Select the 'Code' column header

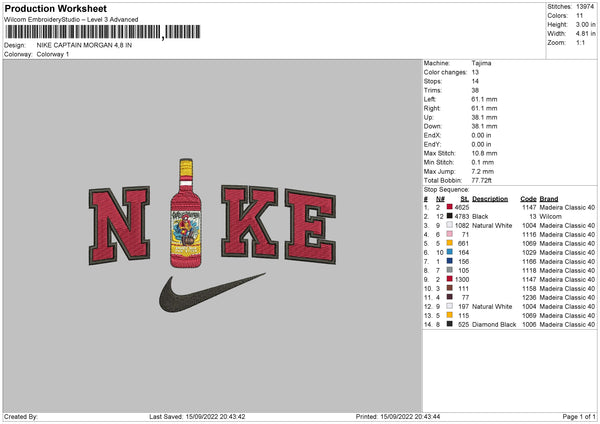pos(528,199)
